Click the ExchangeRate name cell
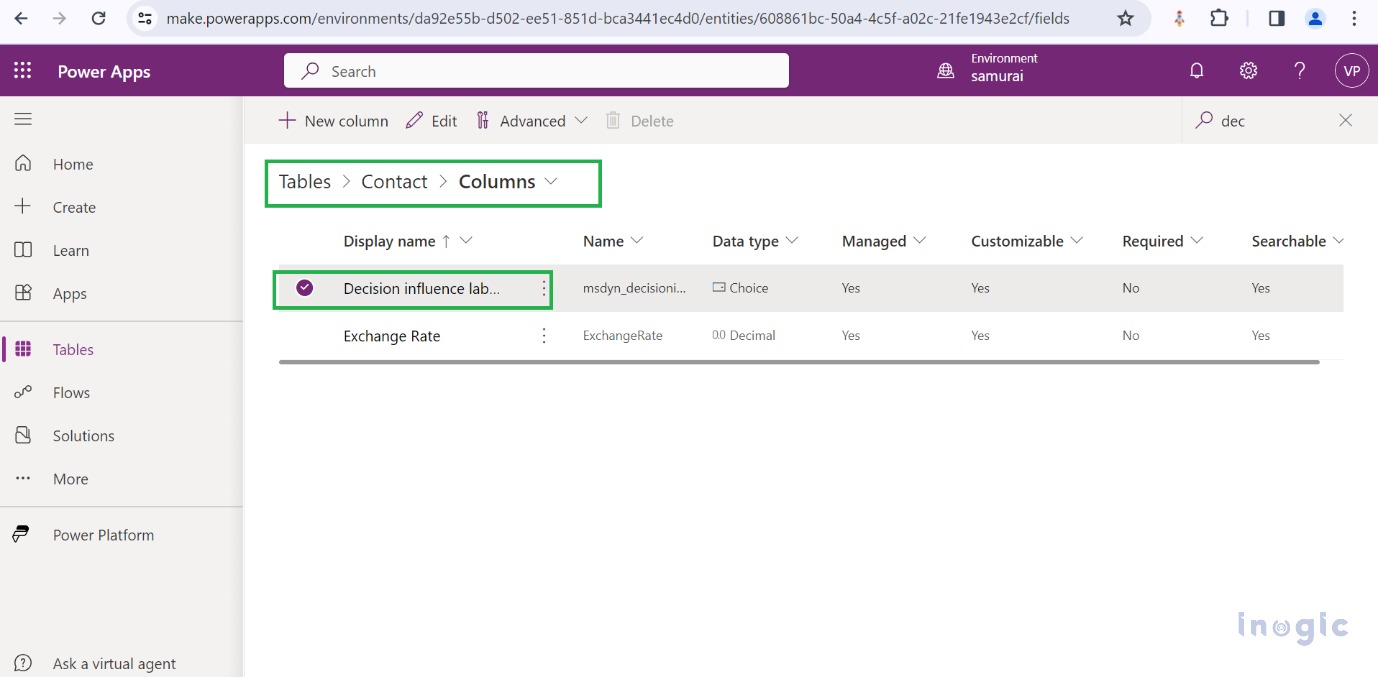 [x=623, y=336]
